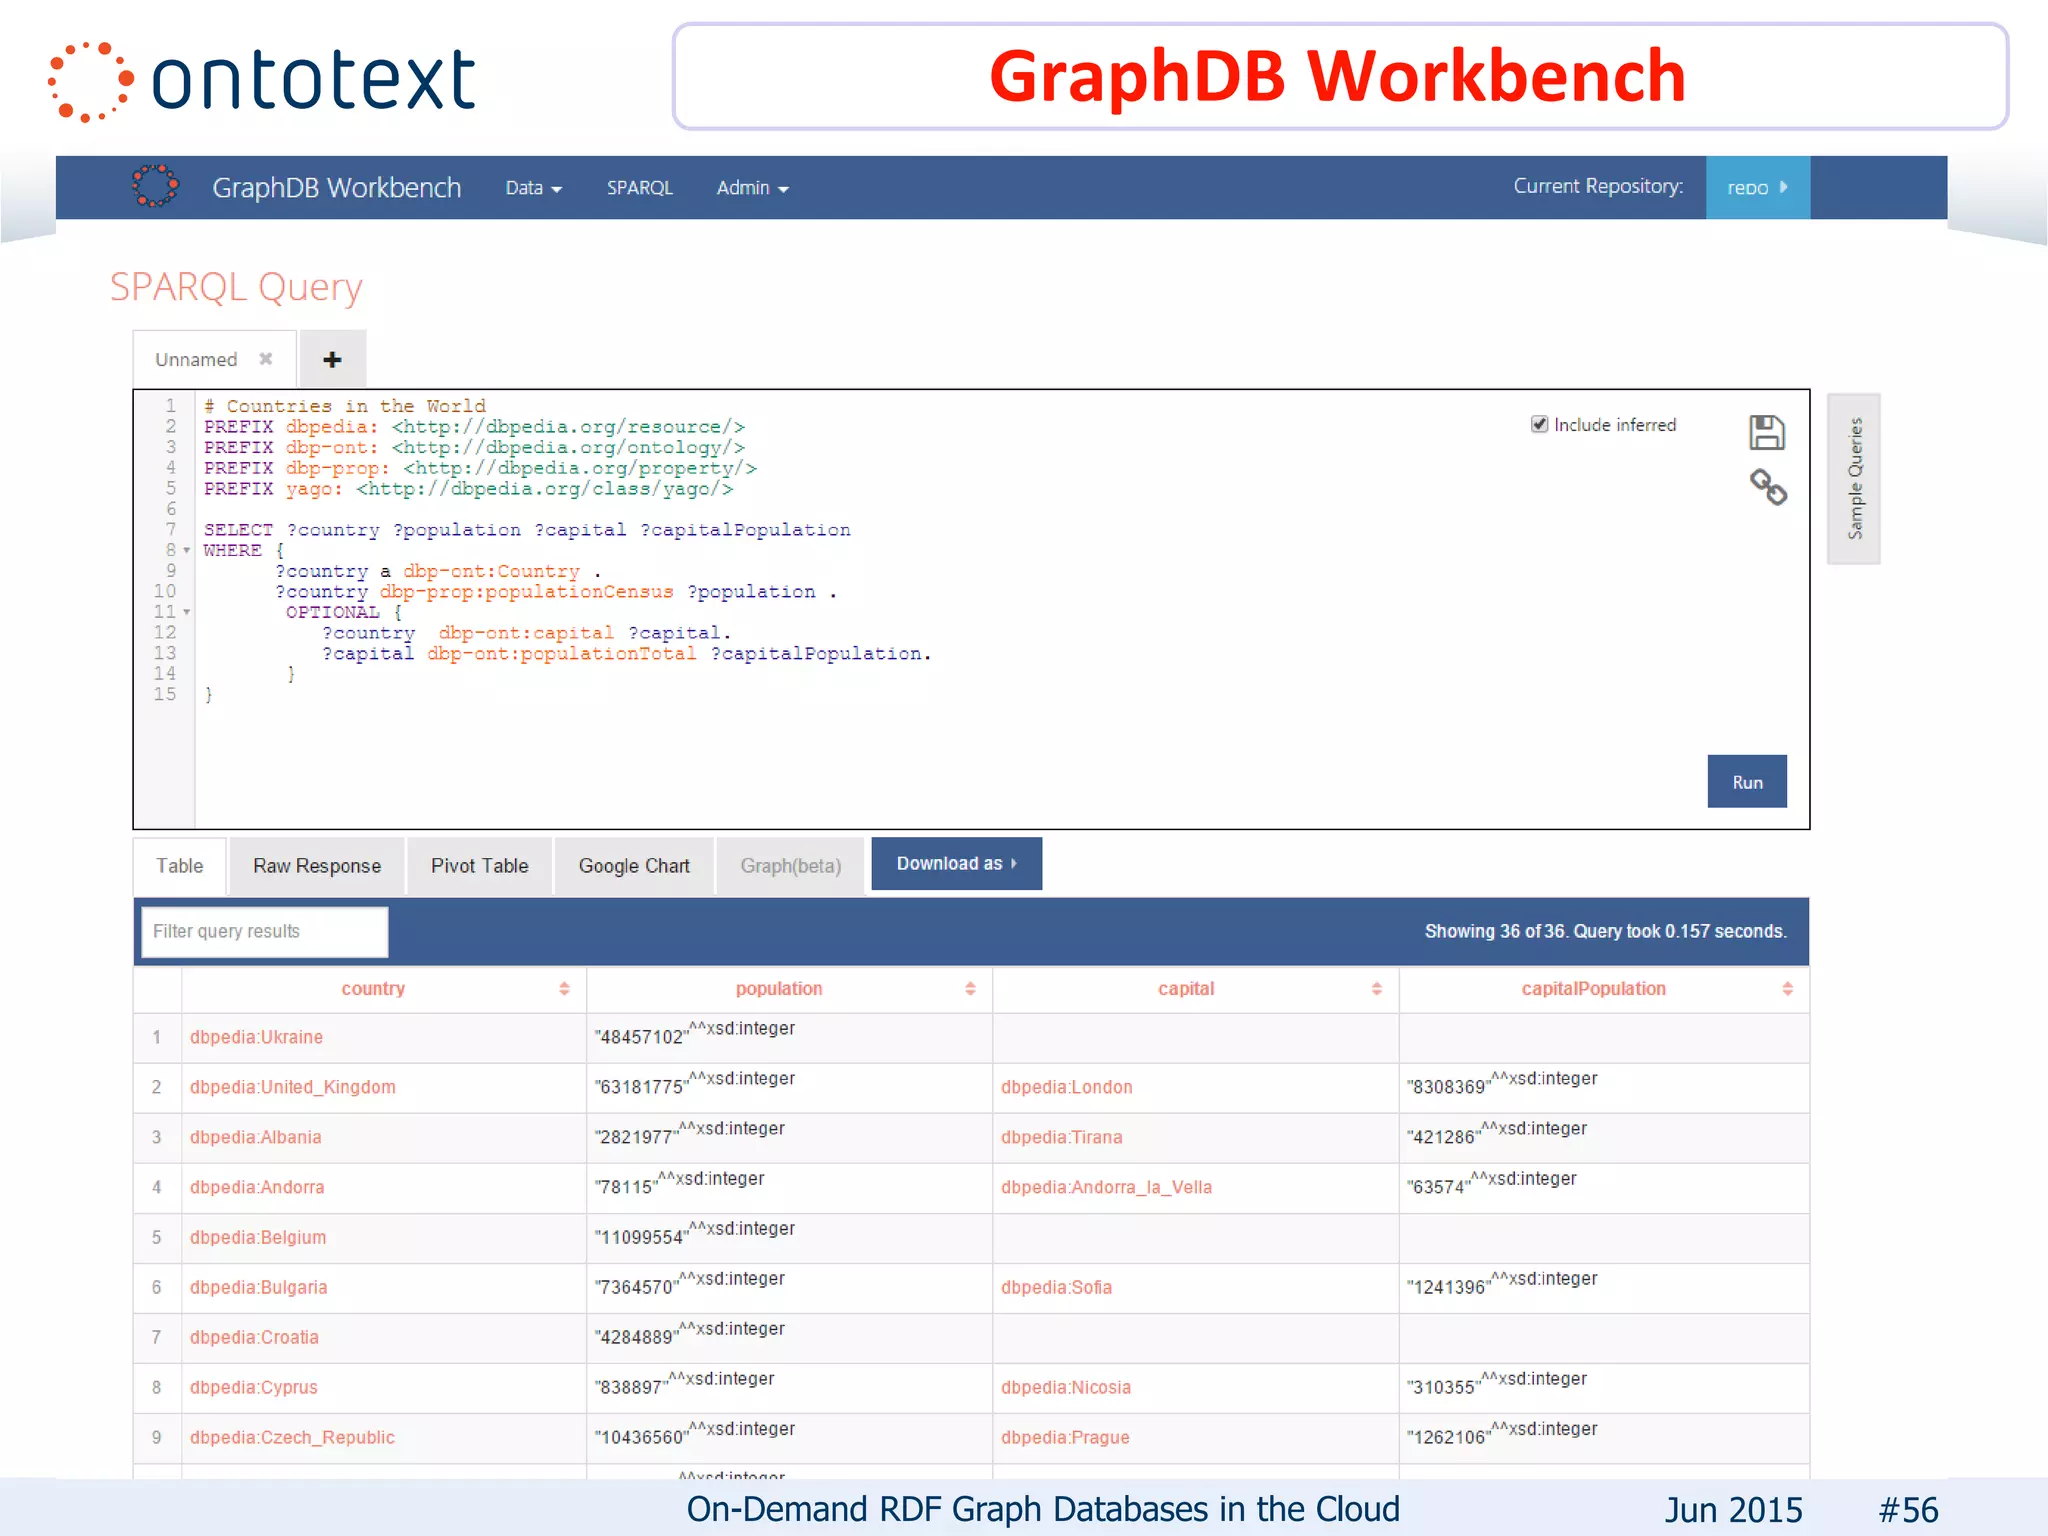
Task: Switch to the Raw Response tab
Action: tap(317, 866)
